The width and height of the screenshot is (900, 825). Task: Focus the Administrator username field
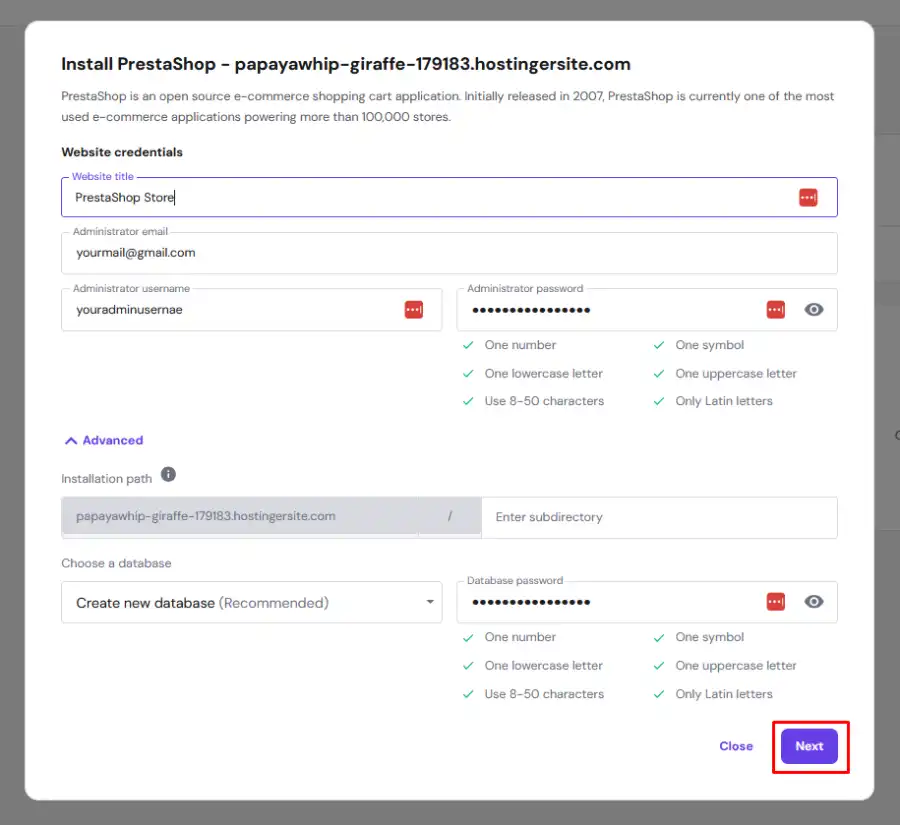point(251,309)
